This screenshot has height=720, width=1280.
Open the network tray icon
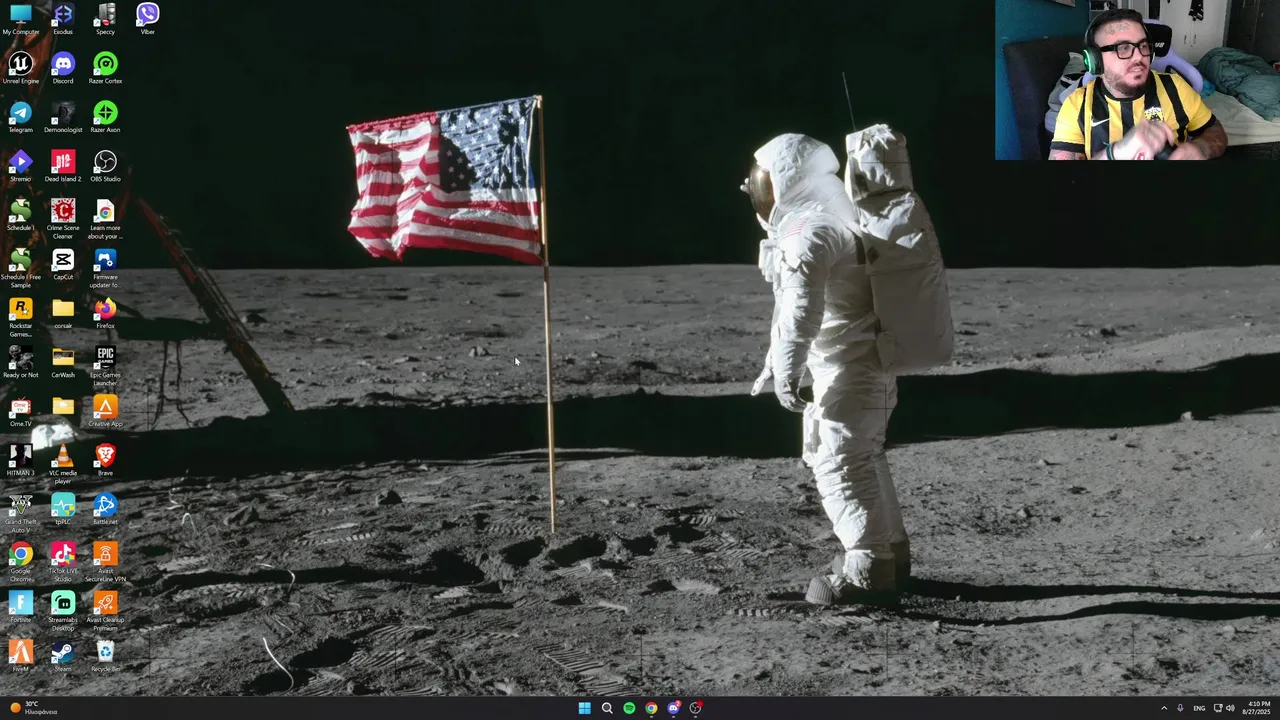tap(1218, 708)
